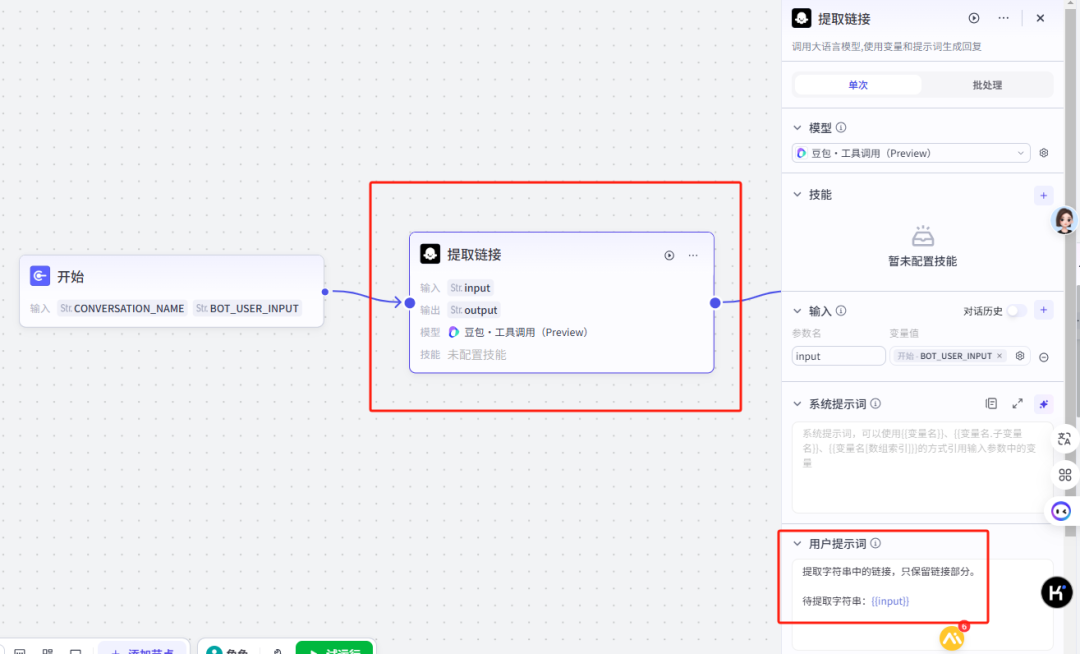Viewport: 1080px width, 654px height.
Task: Click the avatar floating icon on right edge
Action: (1064, 220)
